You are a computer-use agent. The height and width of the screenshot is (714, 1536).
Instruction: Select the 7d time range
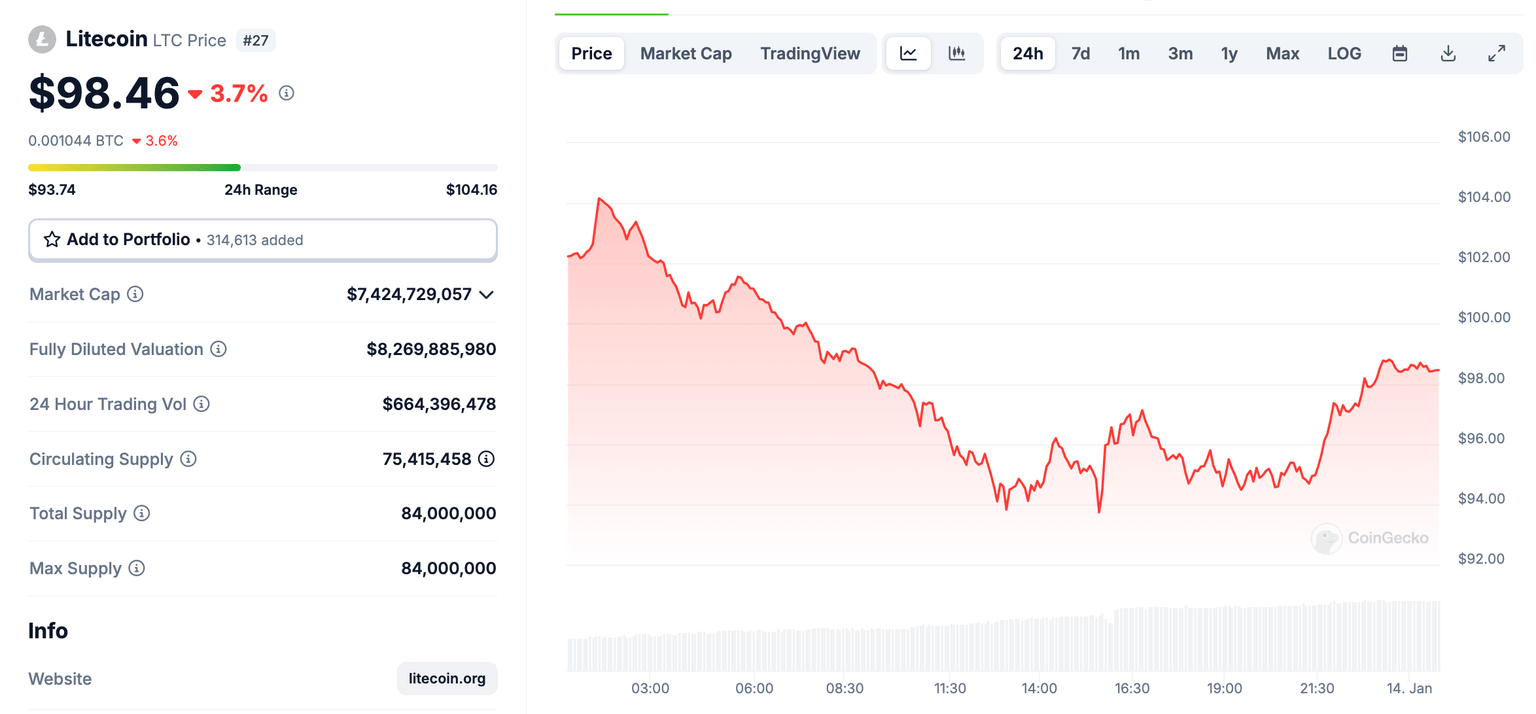(x=1081, y=54)
